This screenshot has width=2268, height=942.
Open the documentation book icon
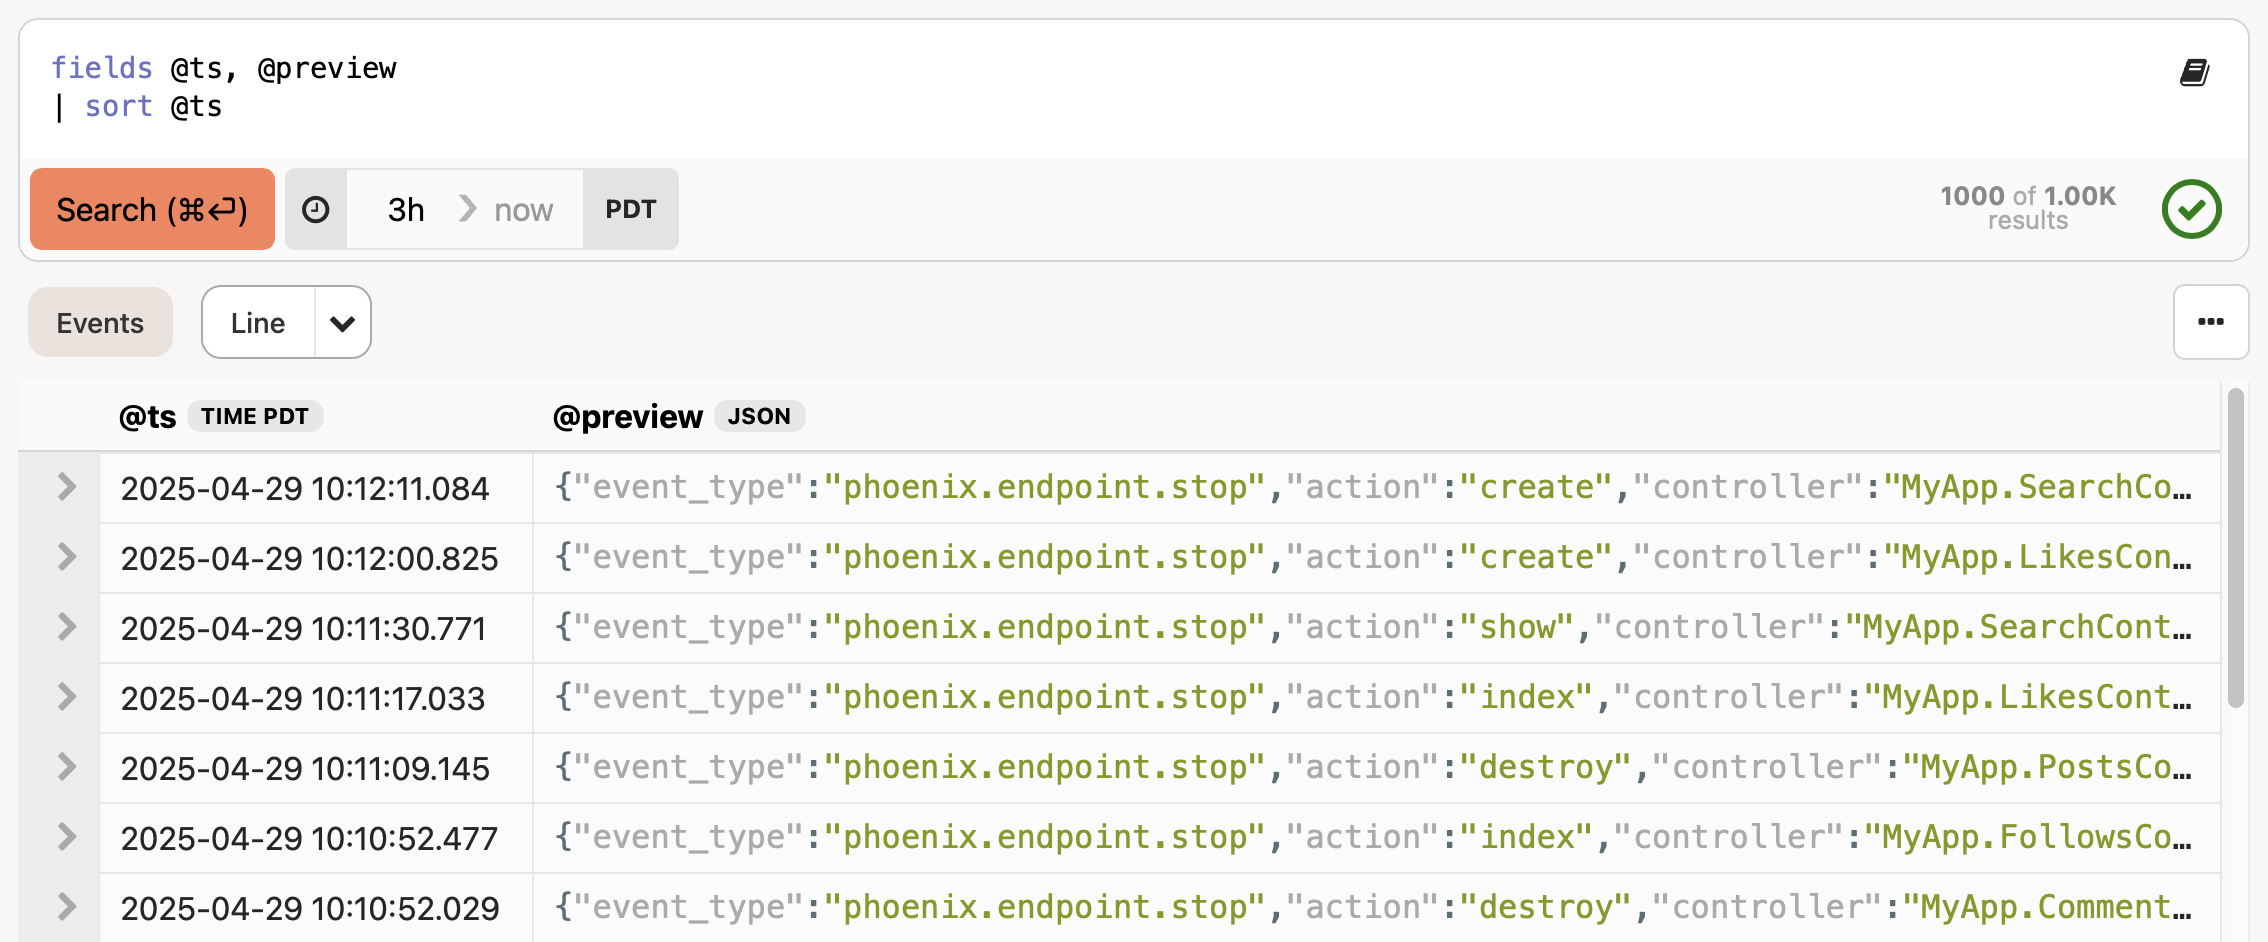coord(2193,72)
